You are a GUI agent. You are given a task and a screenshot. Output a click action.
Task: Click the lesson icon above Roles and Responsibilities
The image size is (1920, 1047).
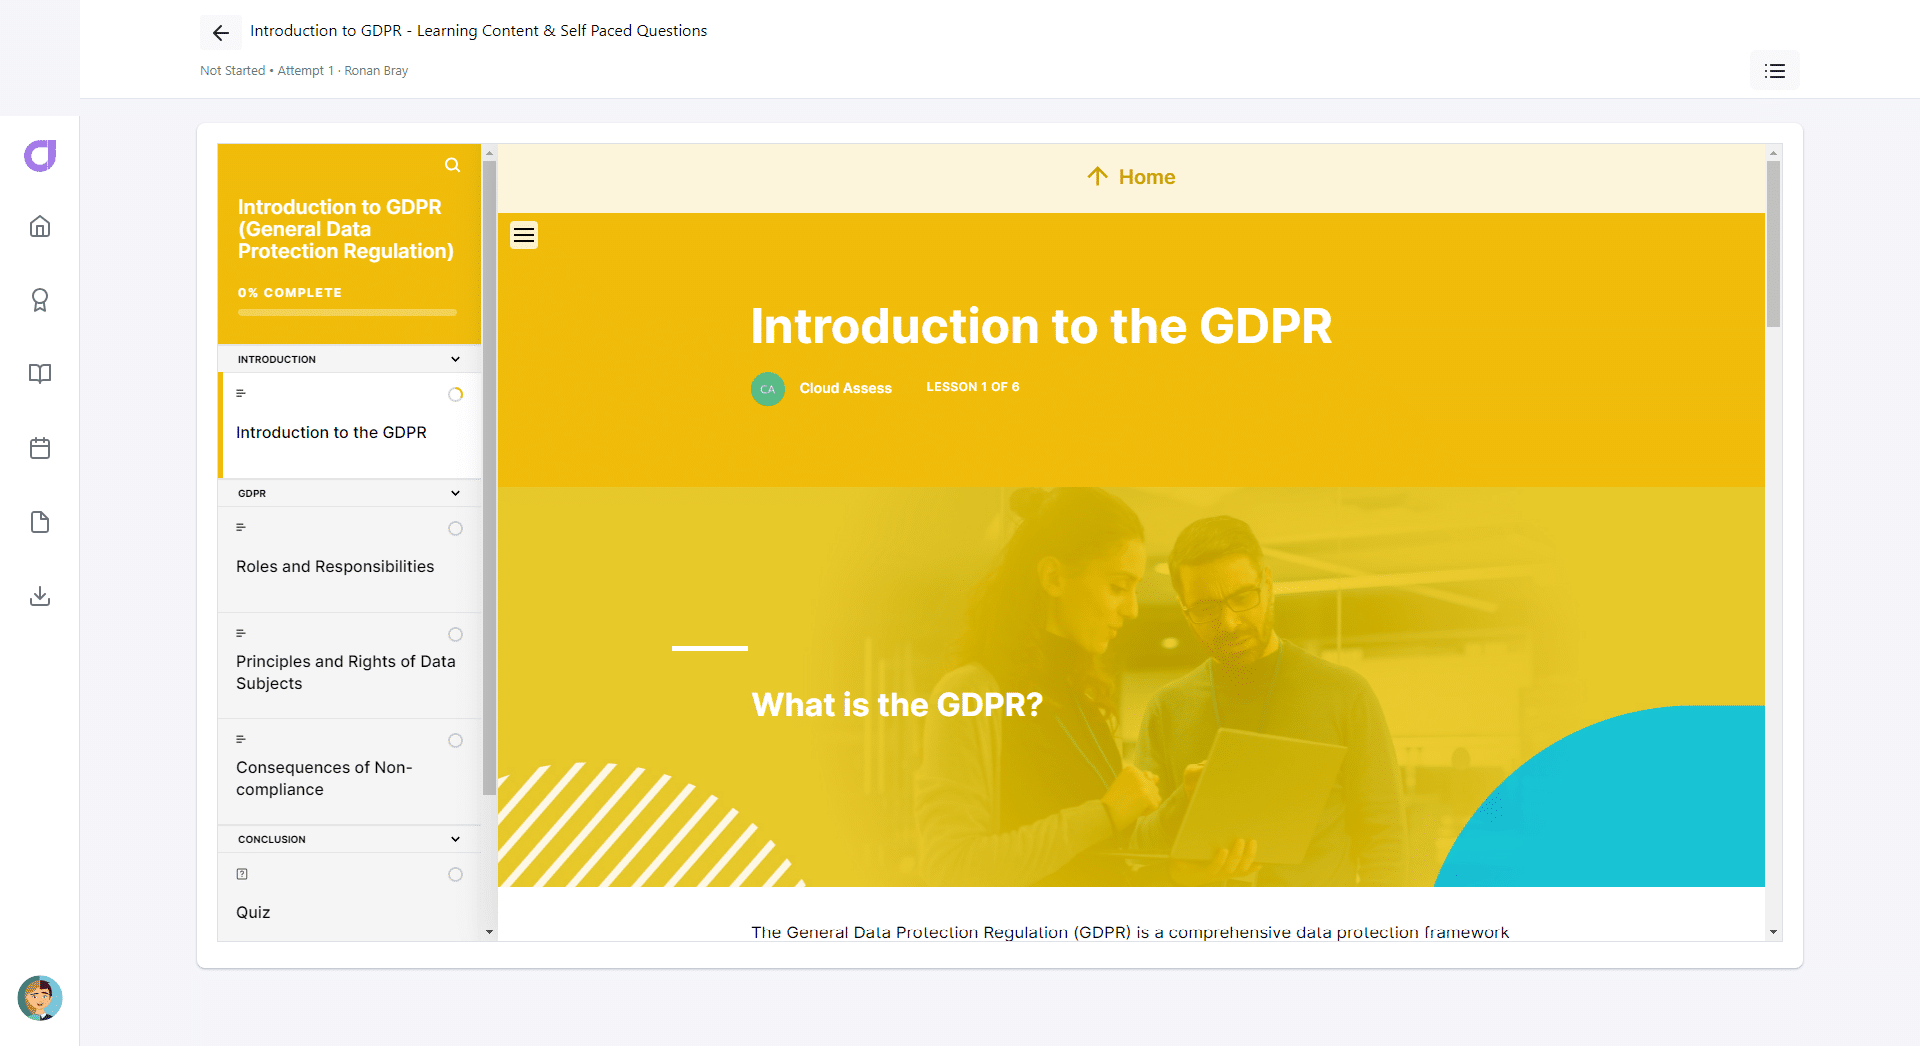pyautogui.click(x=241, y=527)
